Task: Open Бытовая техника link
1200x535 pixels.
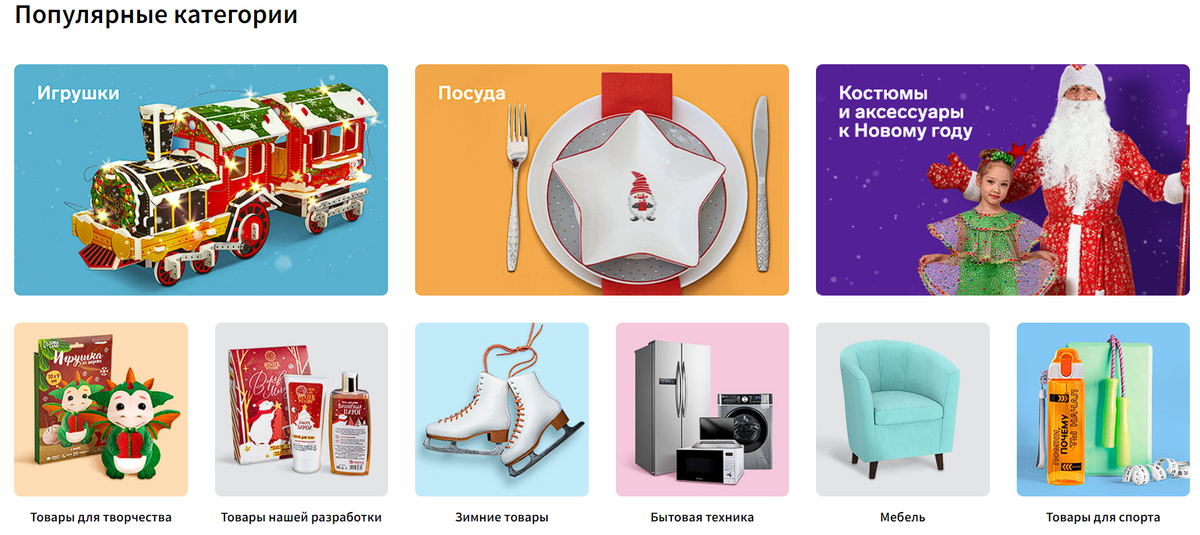Action: [702, 518]
